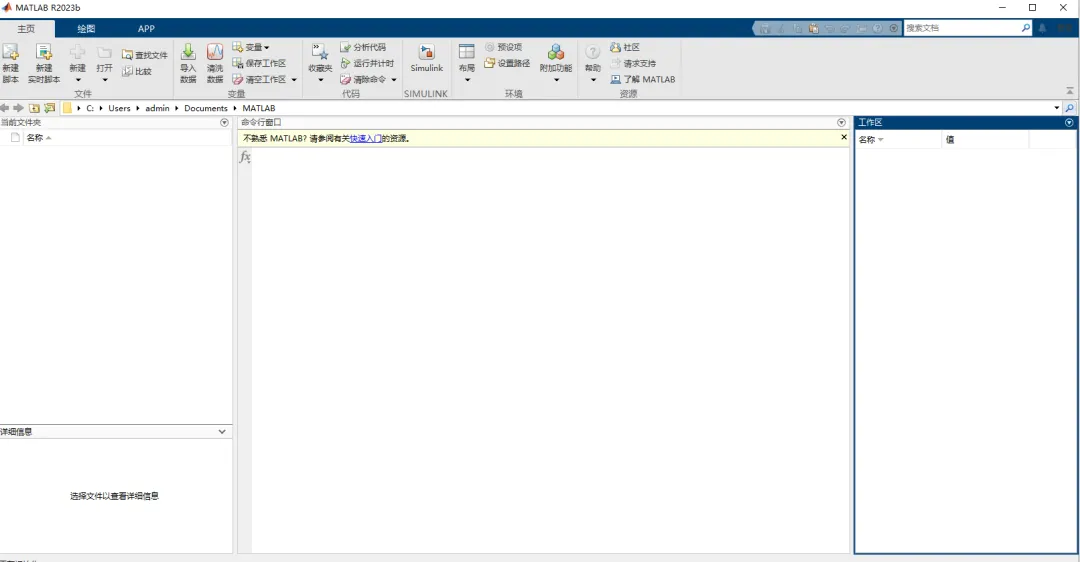Open the 布局 layout dropdown
Screen dimensions: 1080x562
coord(467,80)
